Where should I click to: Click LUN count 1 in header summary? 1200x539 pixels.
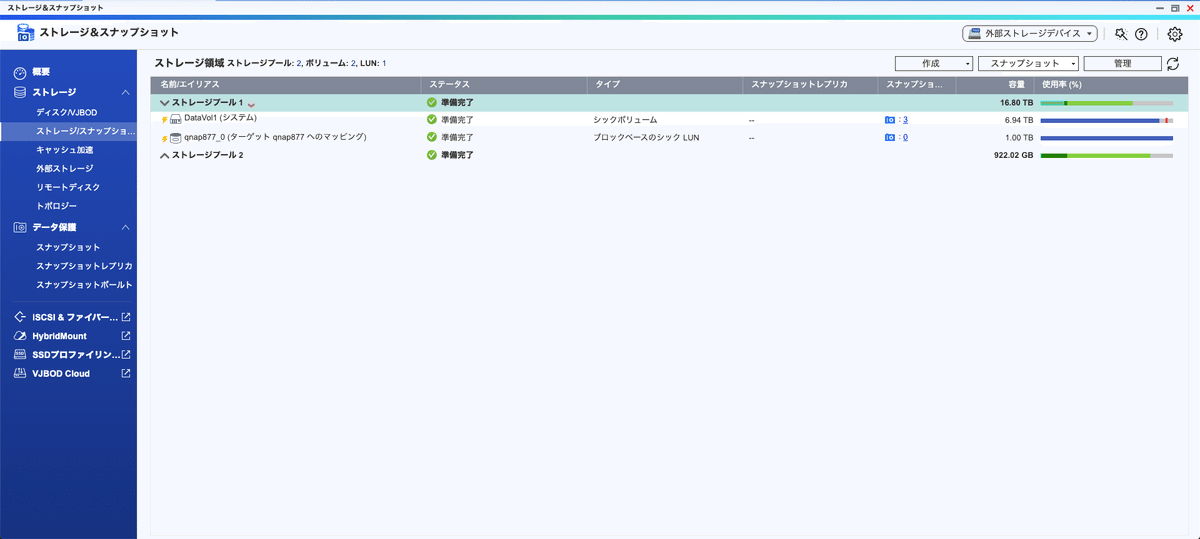(384, 64)
